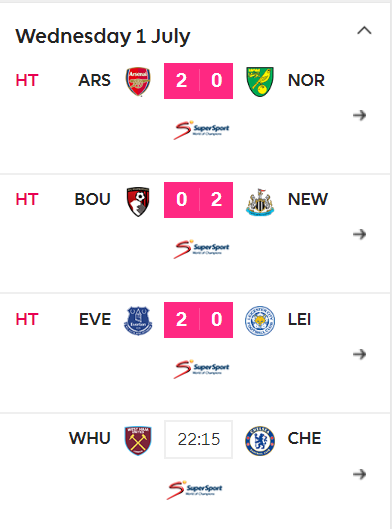Select the Chelsea club badge

[260, 440]
